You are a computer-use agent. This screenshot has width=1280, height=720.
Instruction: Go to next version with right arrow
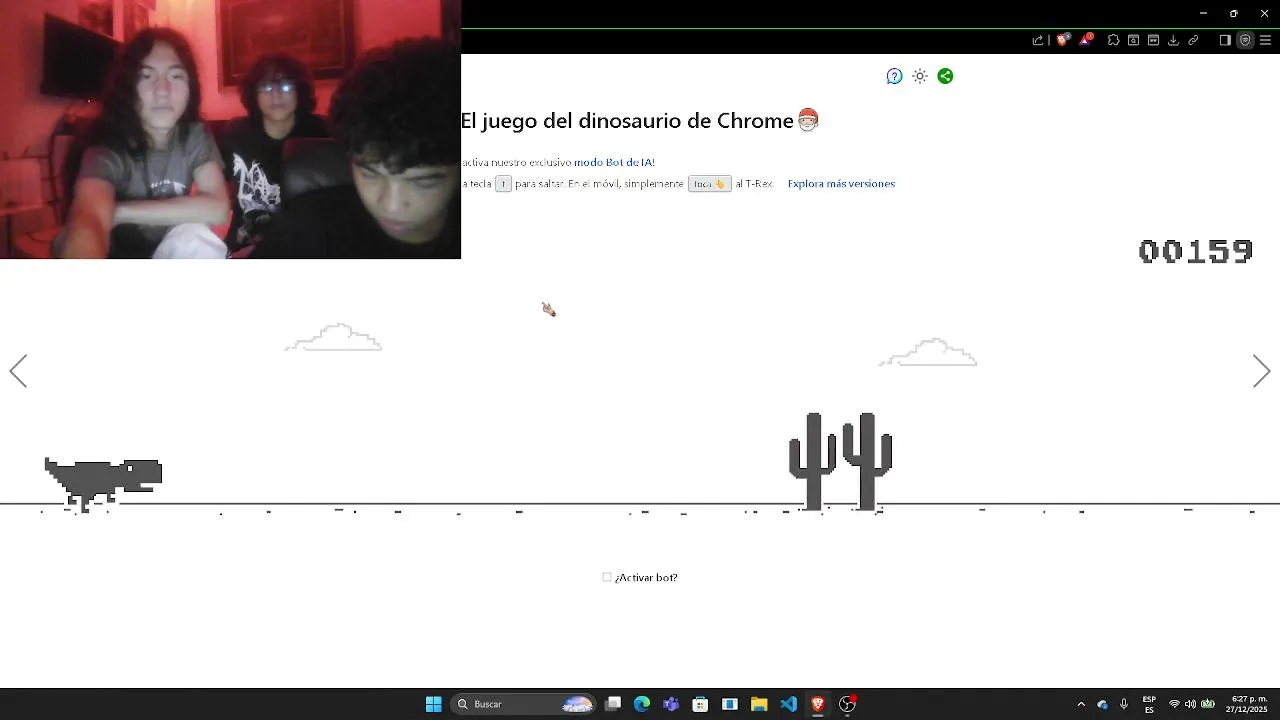point(1261,371)
